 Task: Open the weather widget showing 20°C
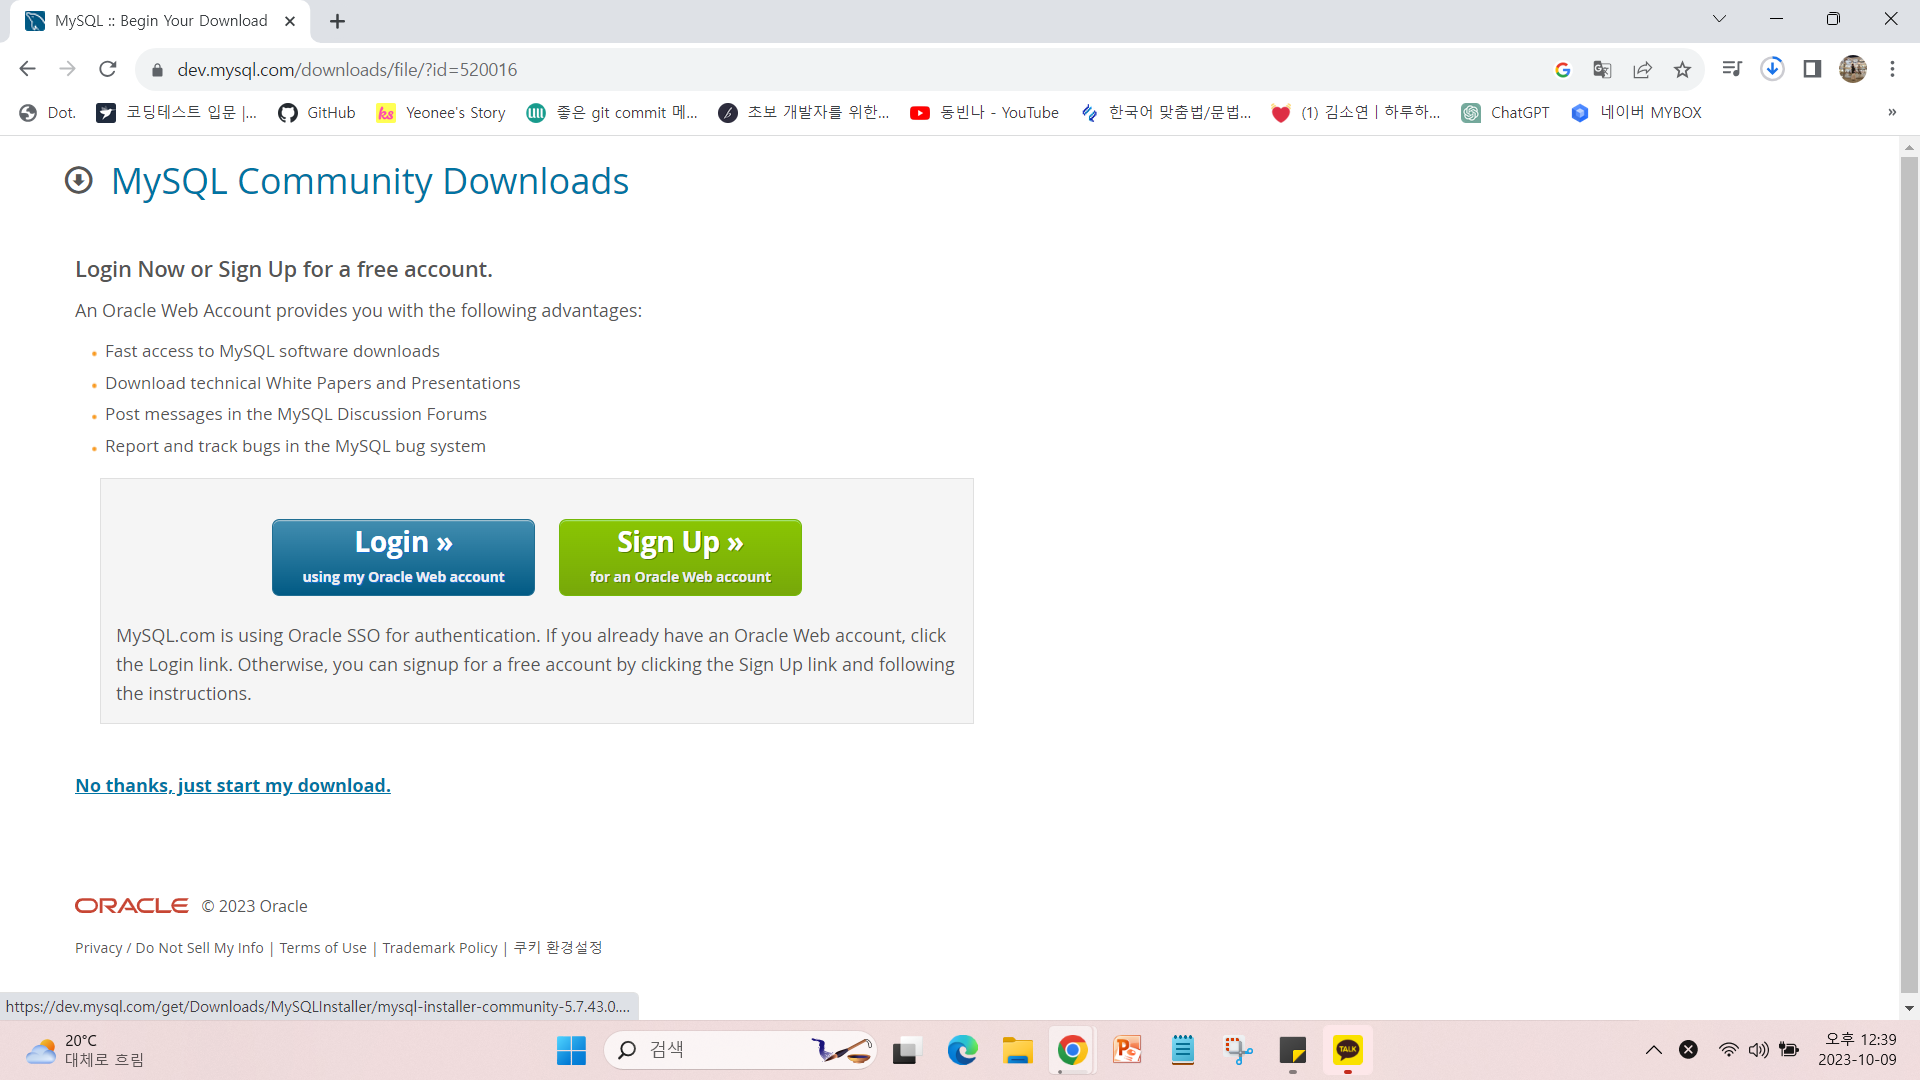[x=86, y=1050]
